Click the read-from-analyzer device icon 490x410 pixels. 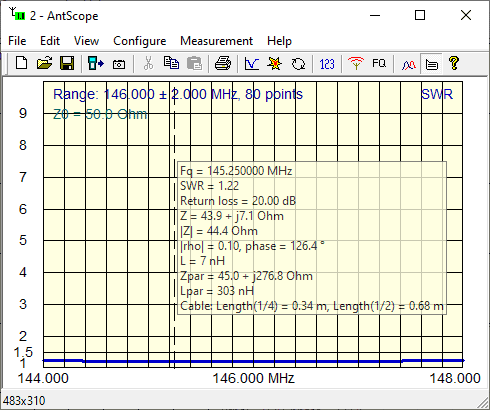click(x=96, y=63)
